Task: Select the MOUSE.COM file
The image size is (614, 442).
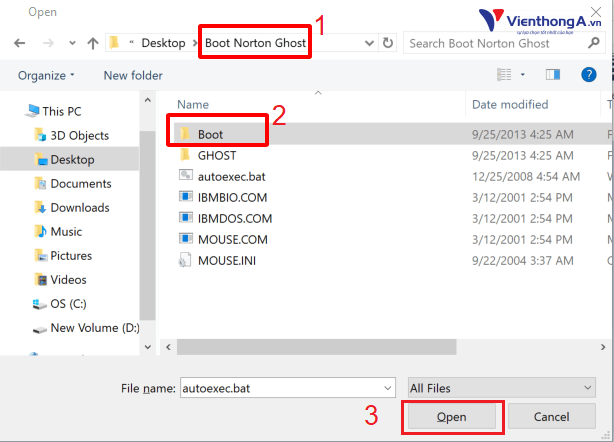Action: point(233,240)
